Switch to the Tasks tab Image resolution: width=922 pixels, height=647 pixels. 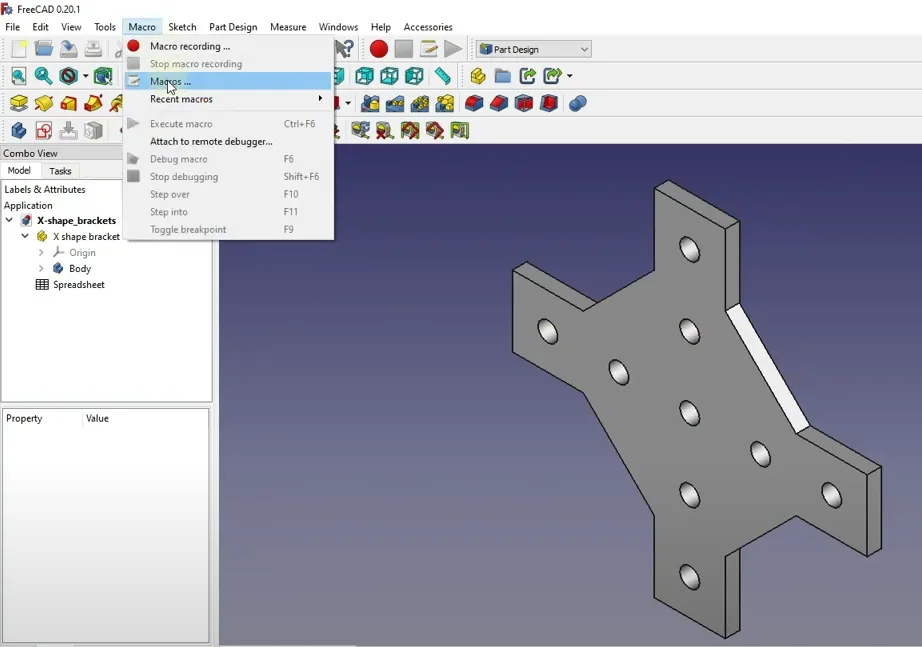point(60,171)
